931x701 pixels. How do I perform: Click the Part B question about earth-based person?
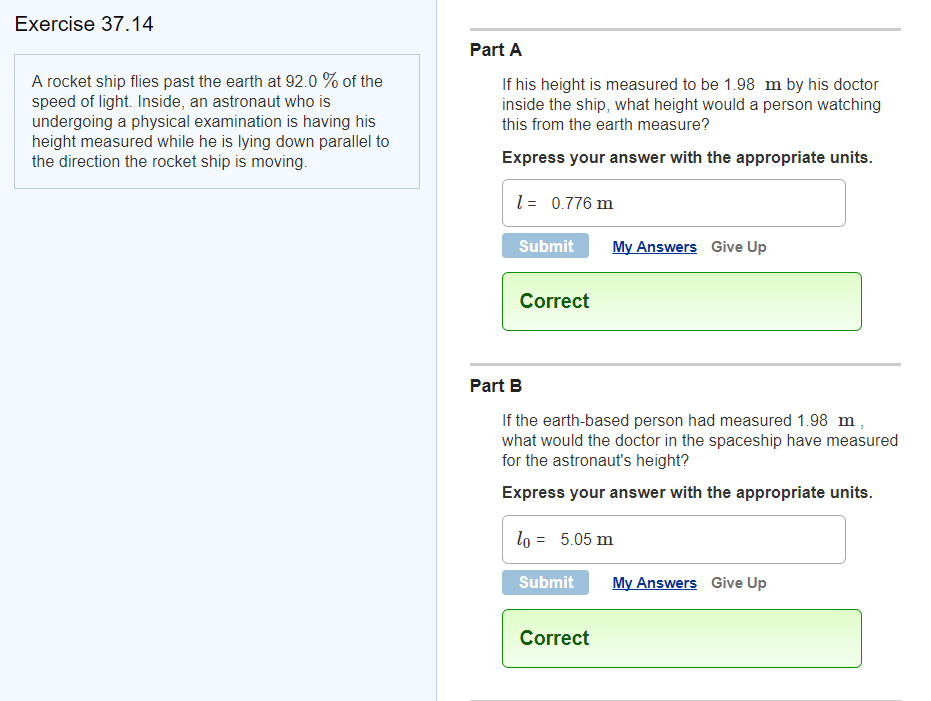pos(699,440)
